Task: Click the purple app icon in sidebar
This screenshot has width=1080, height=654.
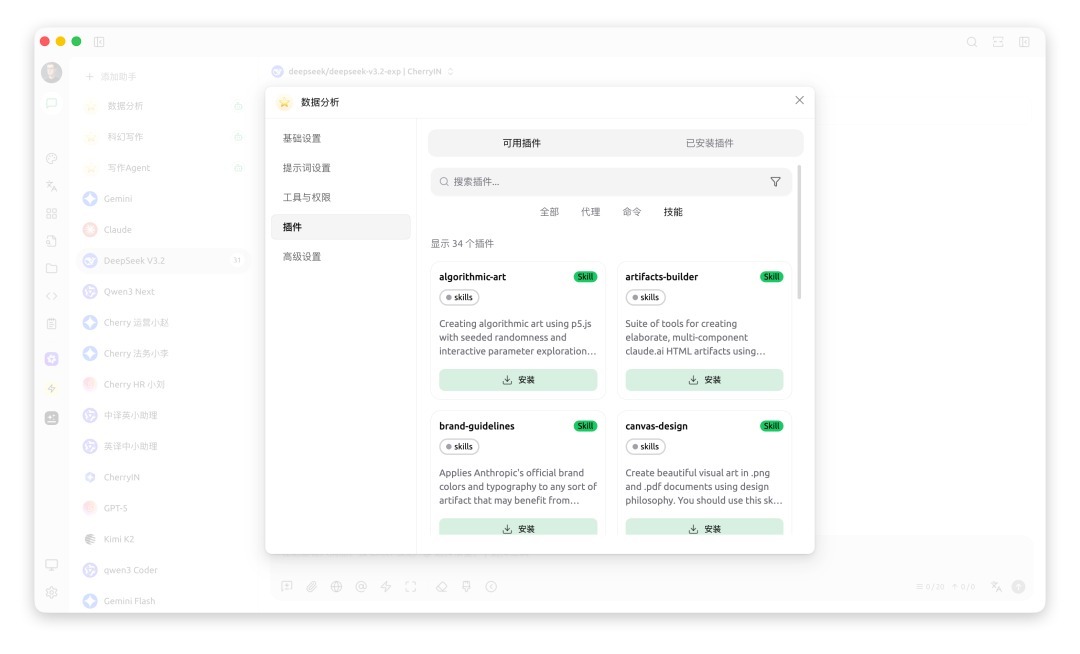Action: pyautogui.click(x=52, y=359)
